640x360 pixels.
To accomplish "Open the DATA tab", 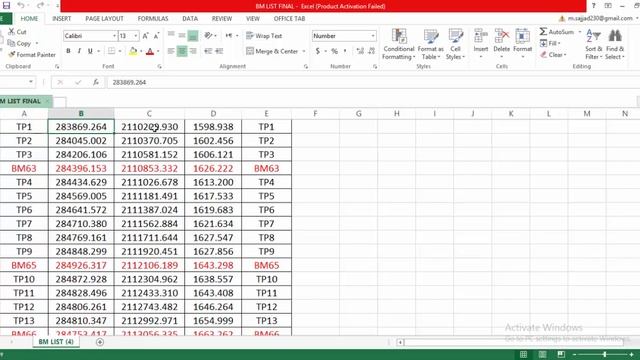I will pos(190,19).
